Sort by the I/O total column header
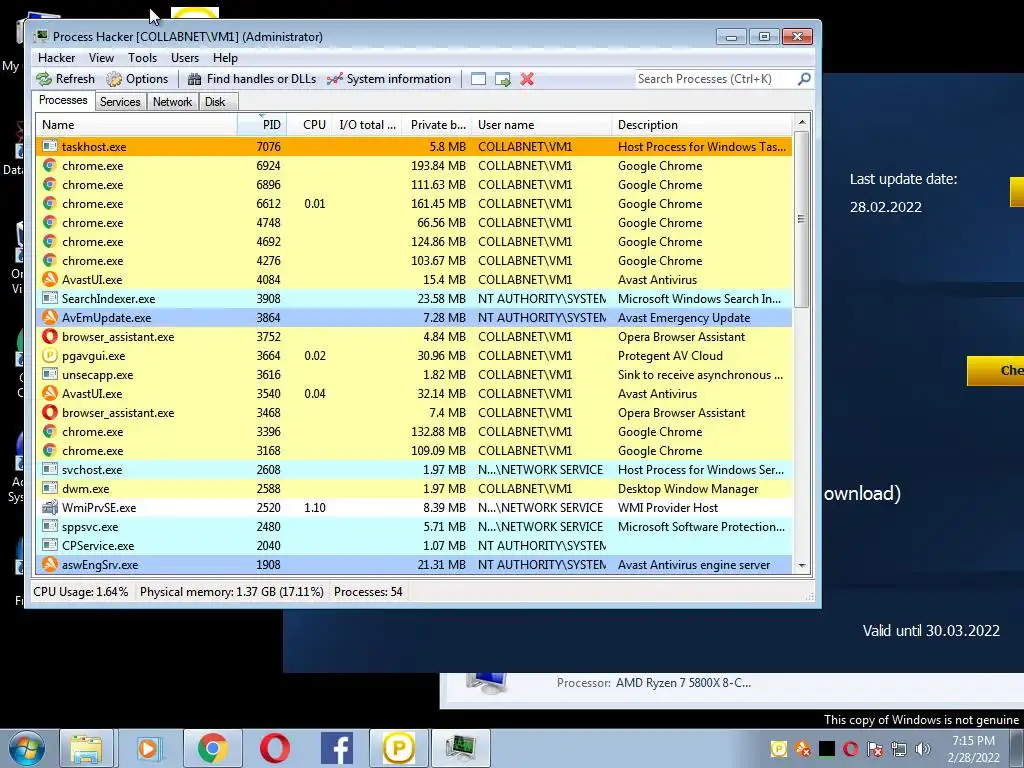 pyautogui.click(x=367, y=125)
